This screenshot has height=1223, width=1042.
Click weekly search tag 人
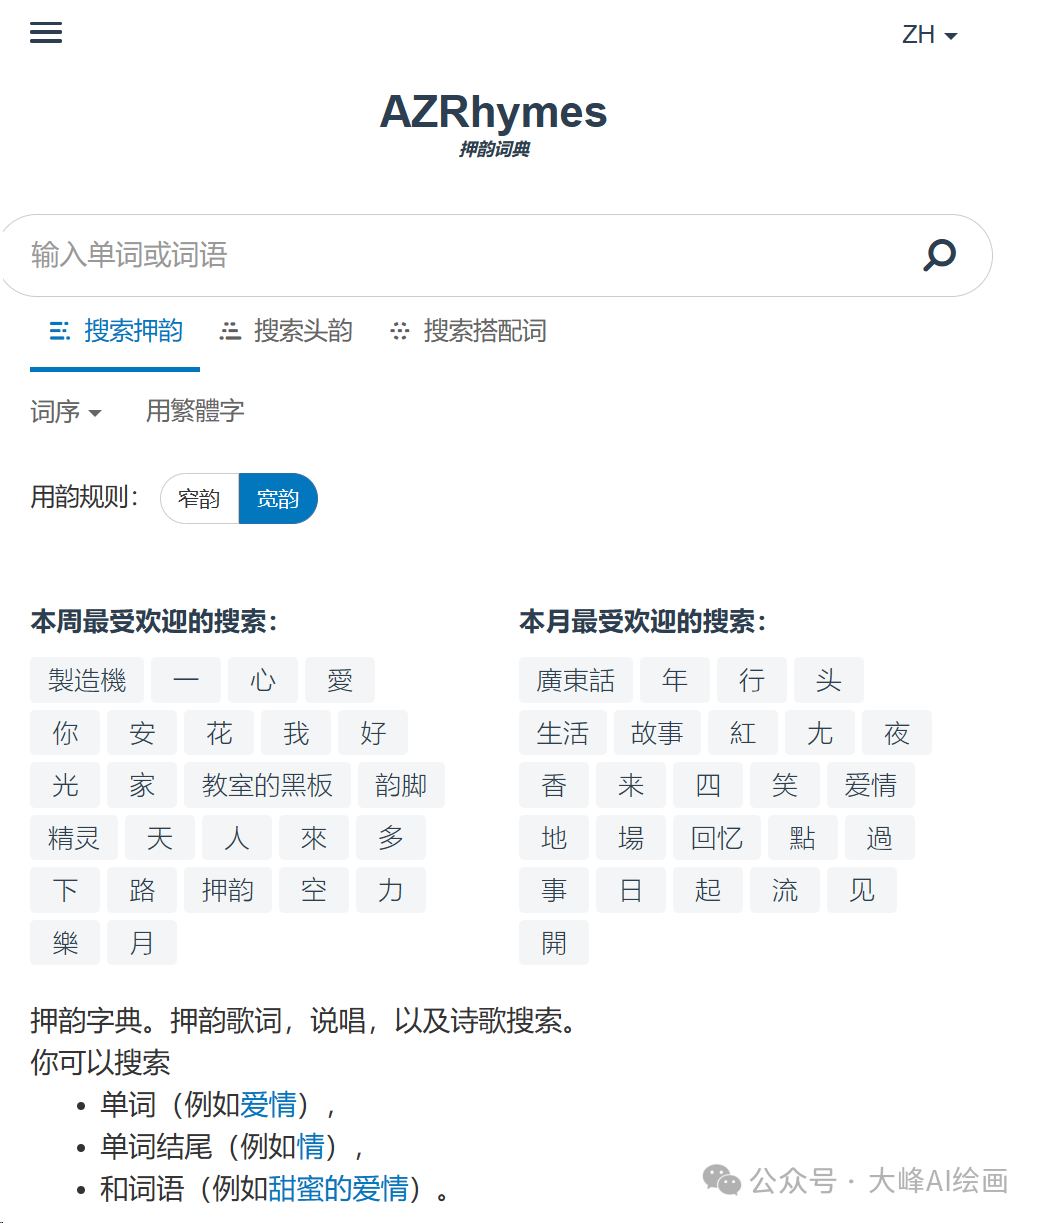tap(237, 838)
